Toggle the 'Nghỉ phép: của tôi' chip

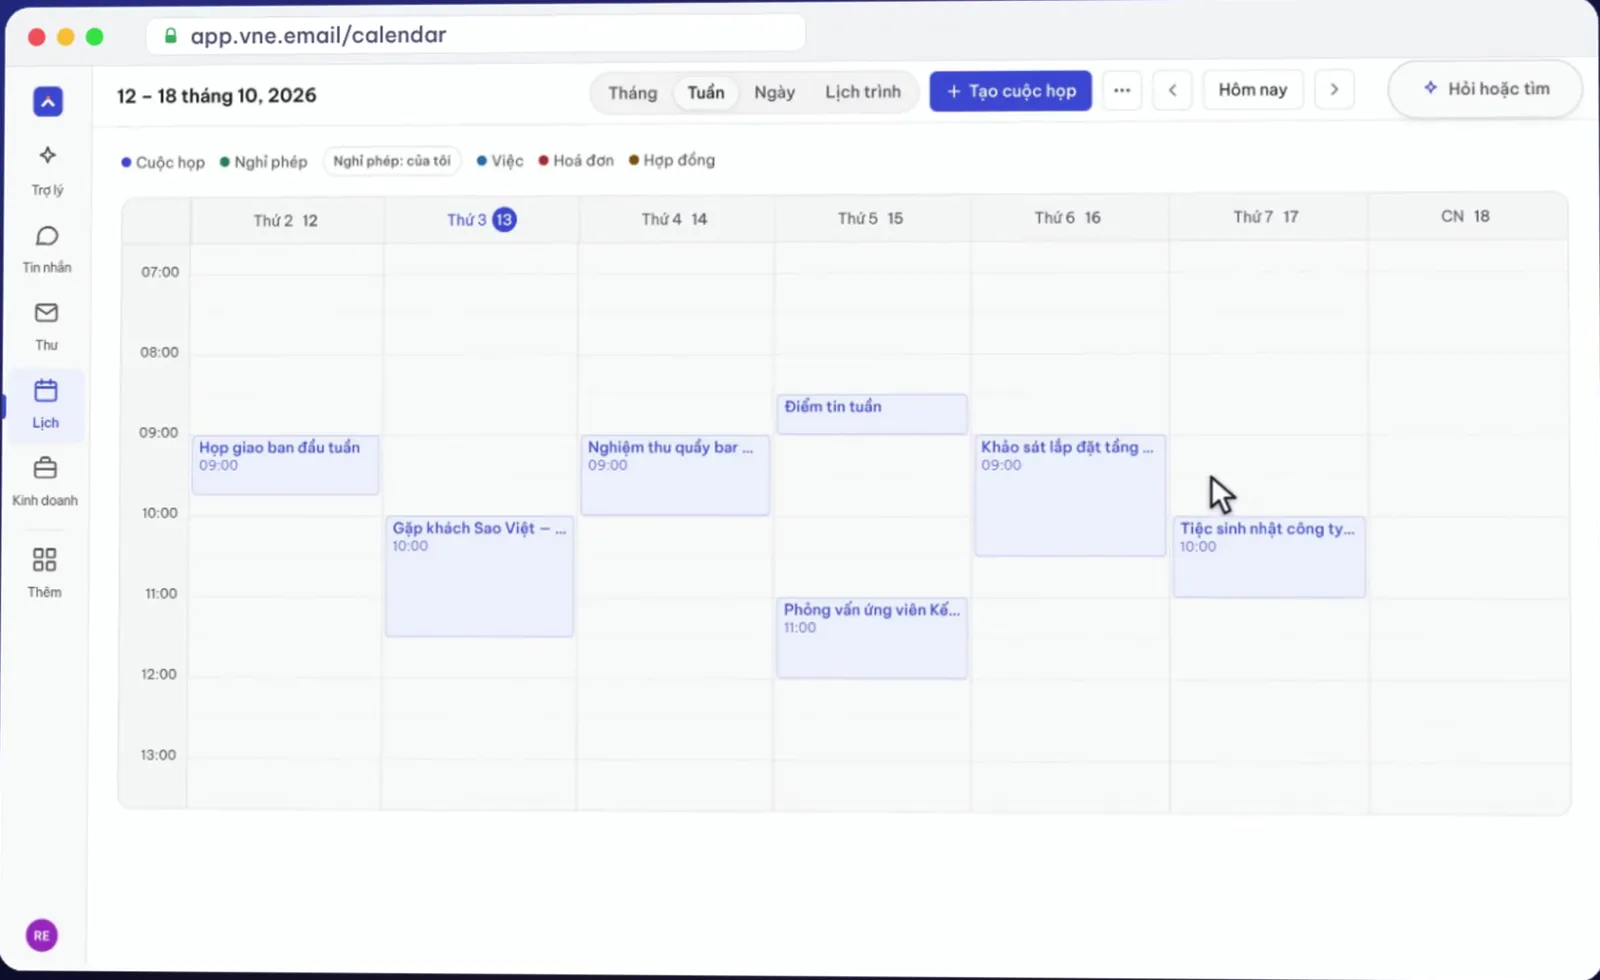pyautogui.click(x=392, y=161)
